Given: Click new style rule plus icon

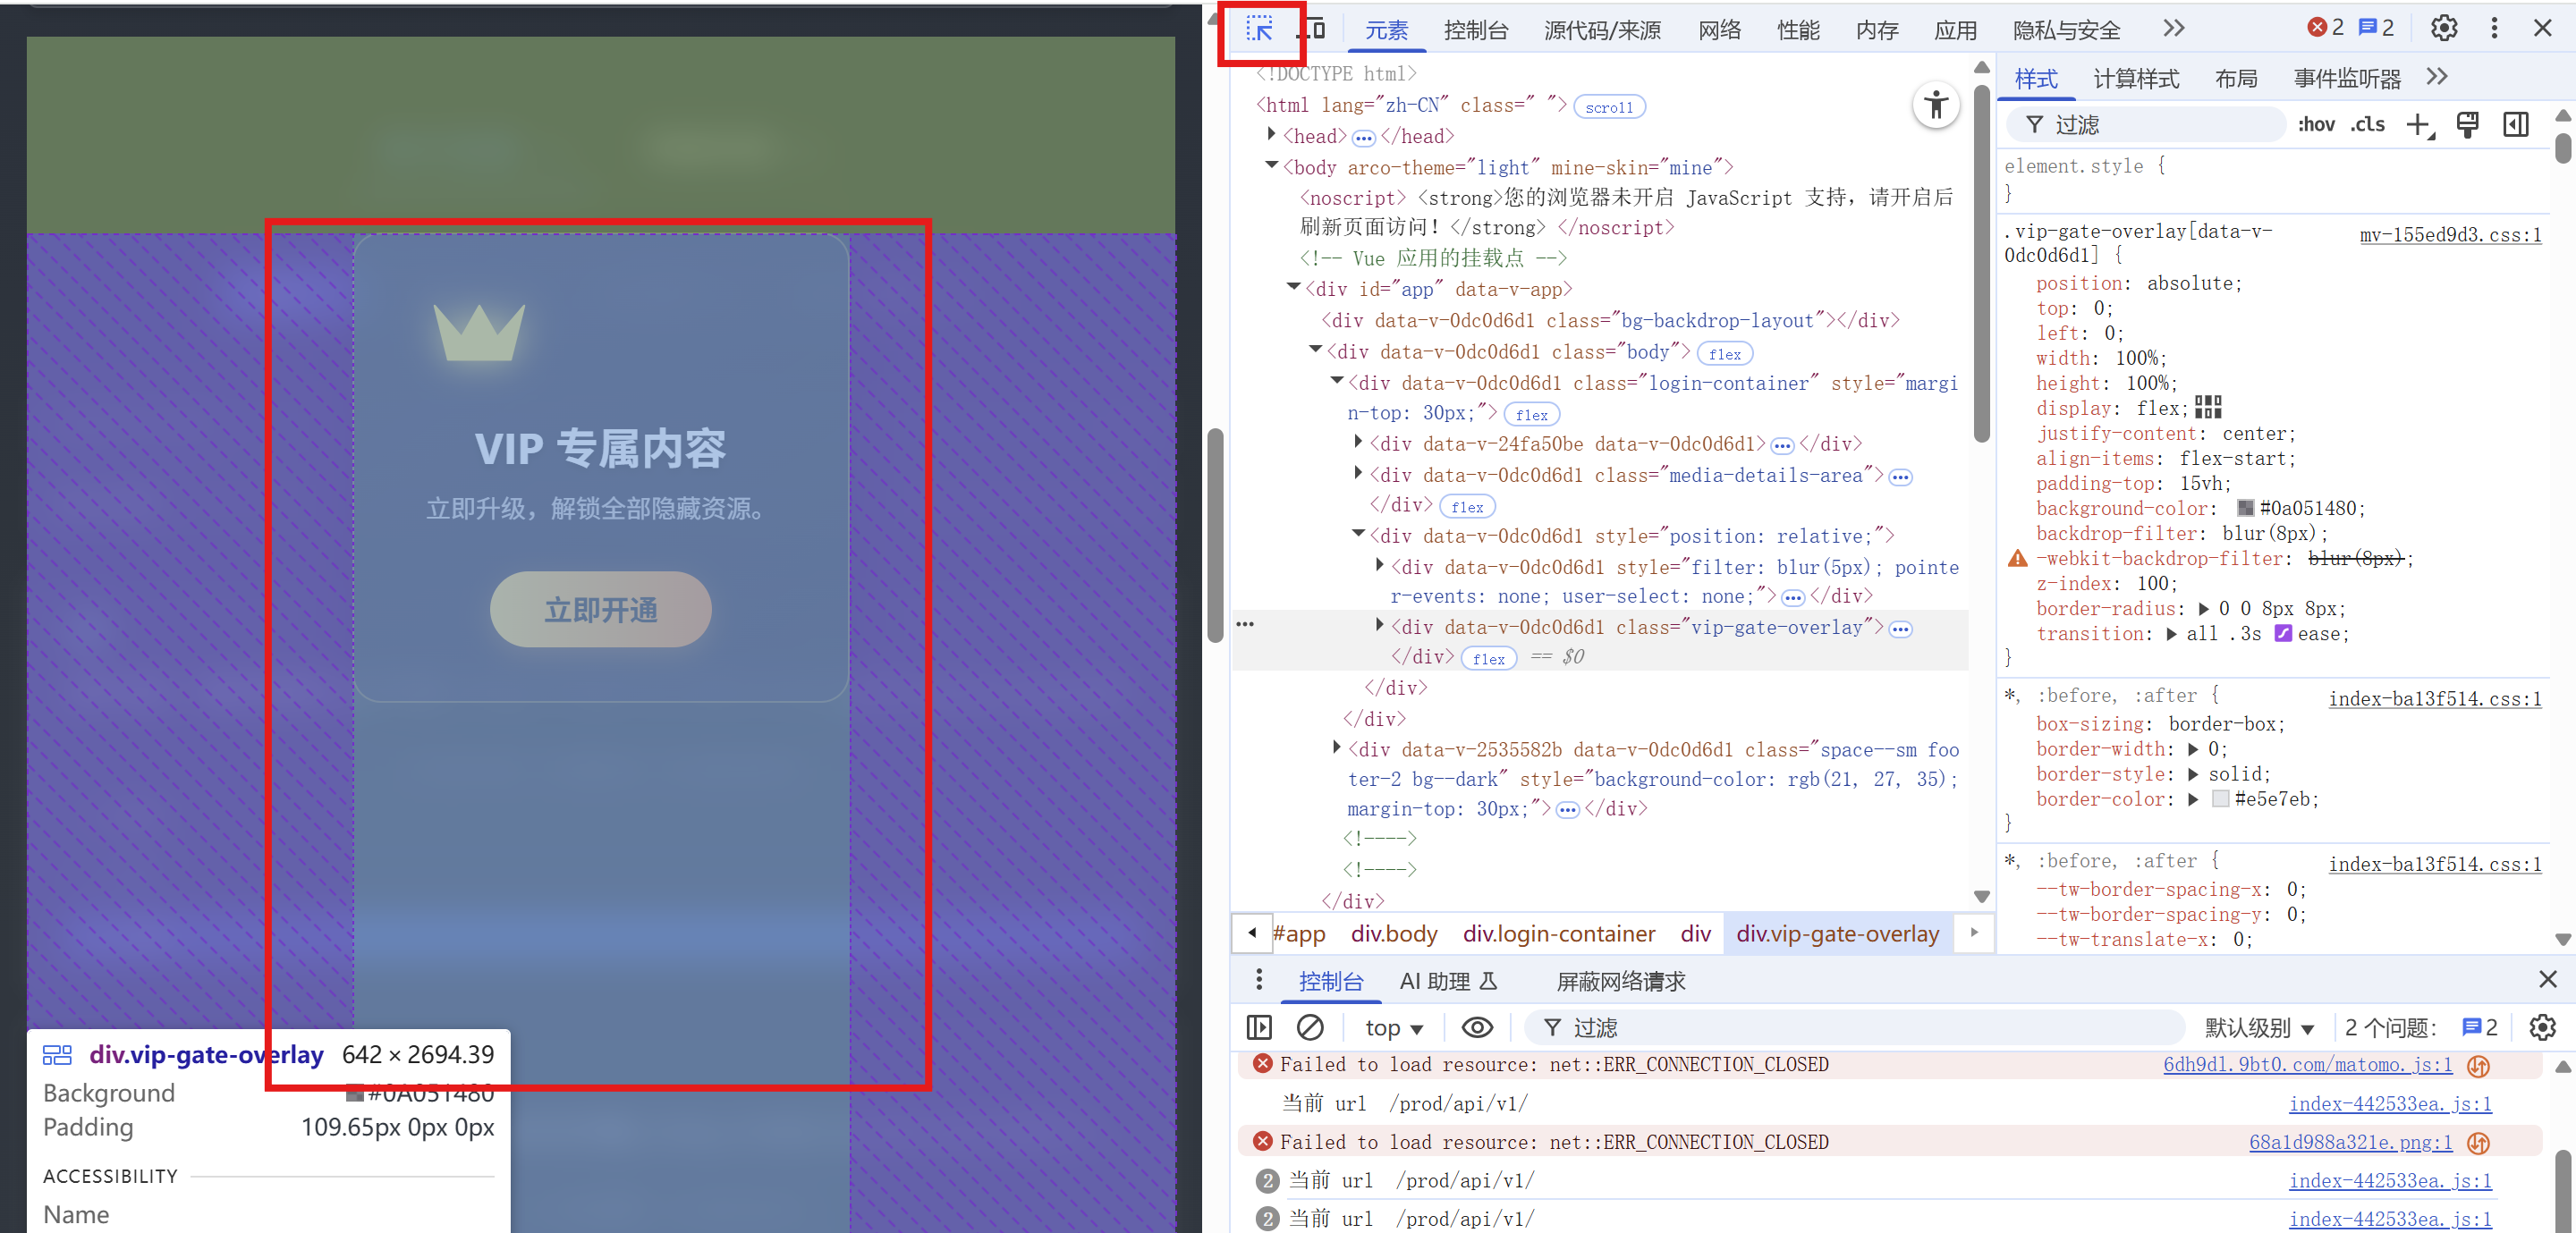Looking at the screenshot, I should (x=2418, y=125).
